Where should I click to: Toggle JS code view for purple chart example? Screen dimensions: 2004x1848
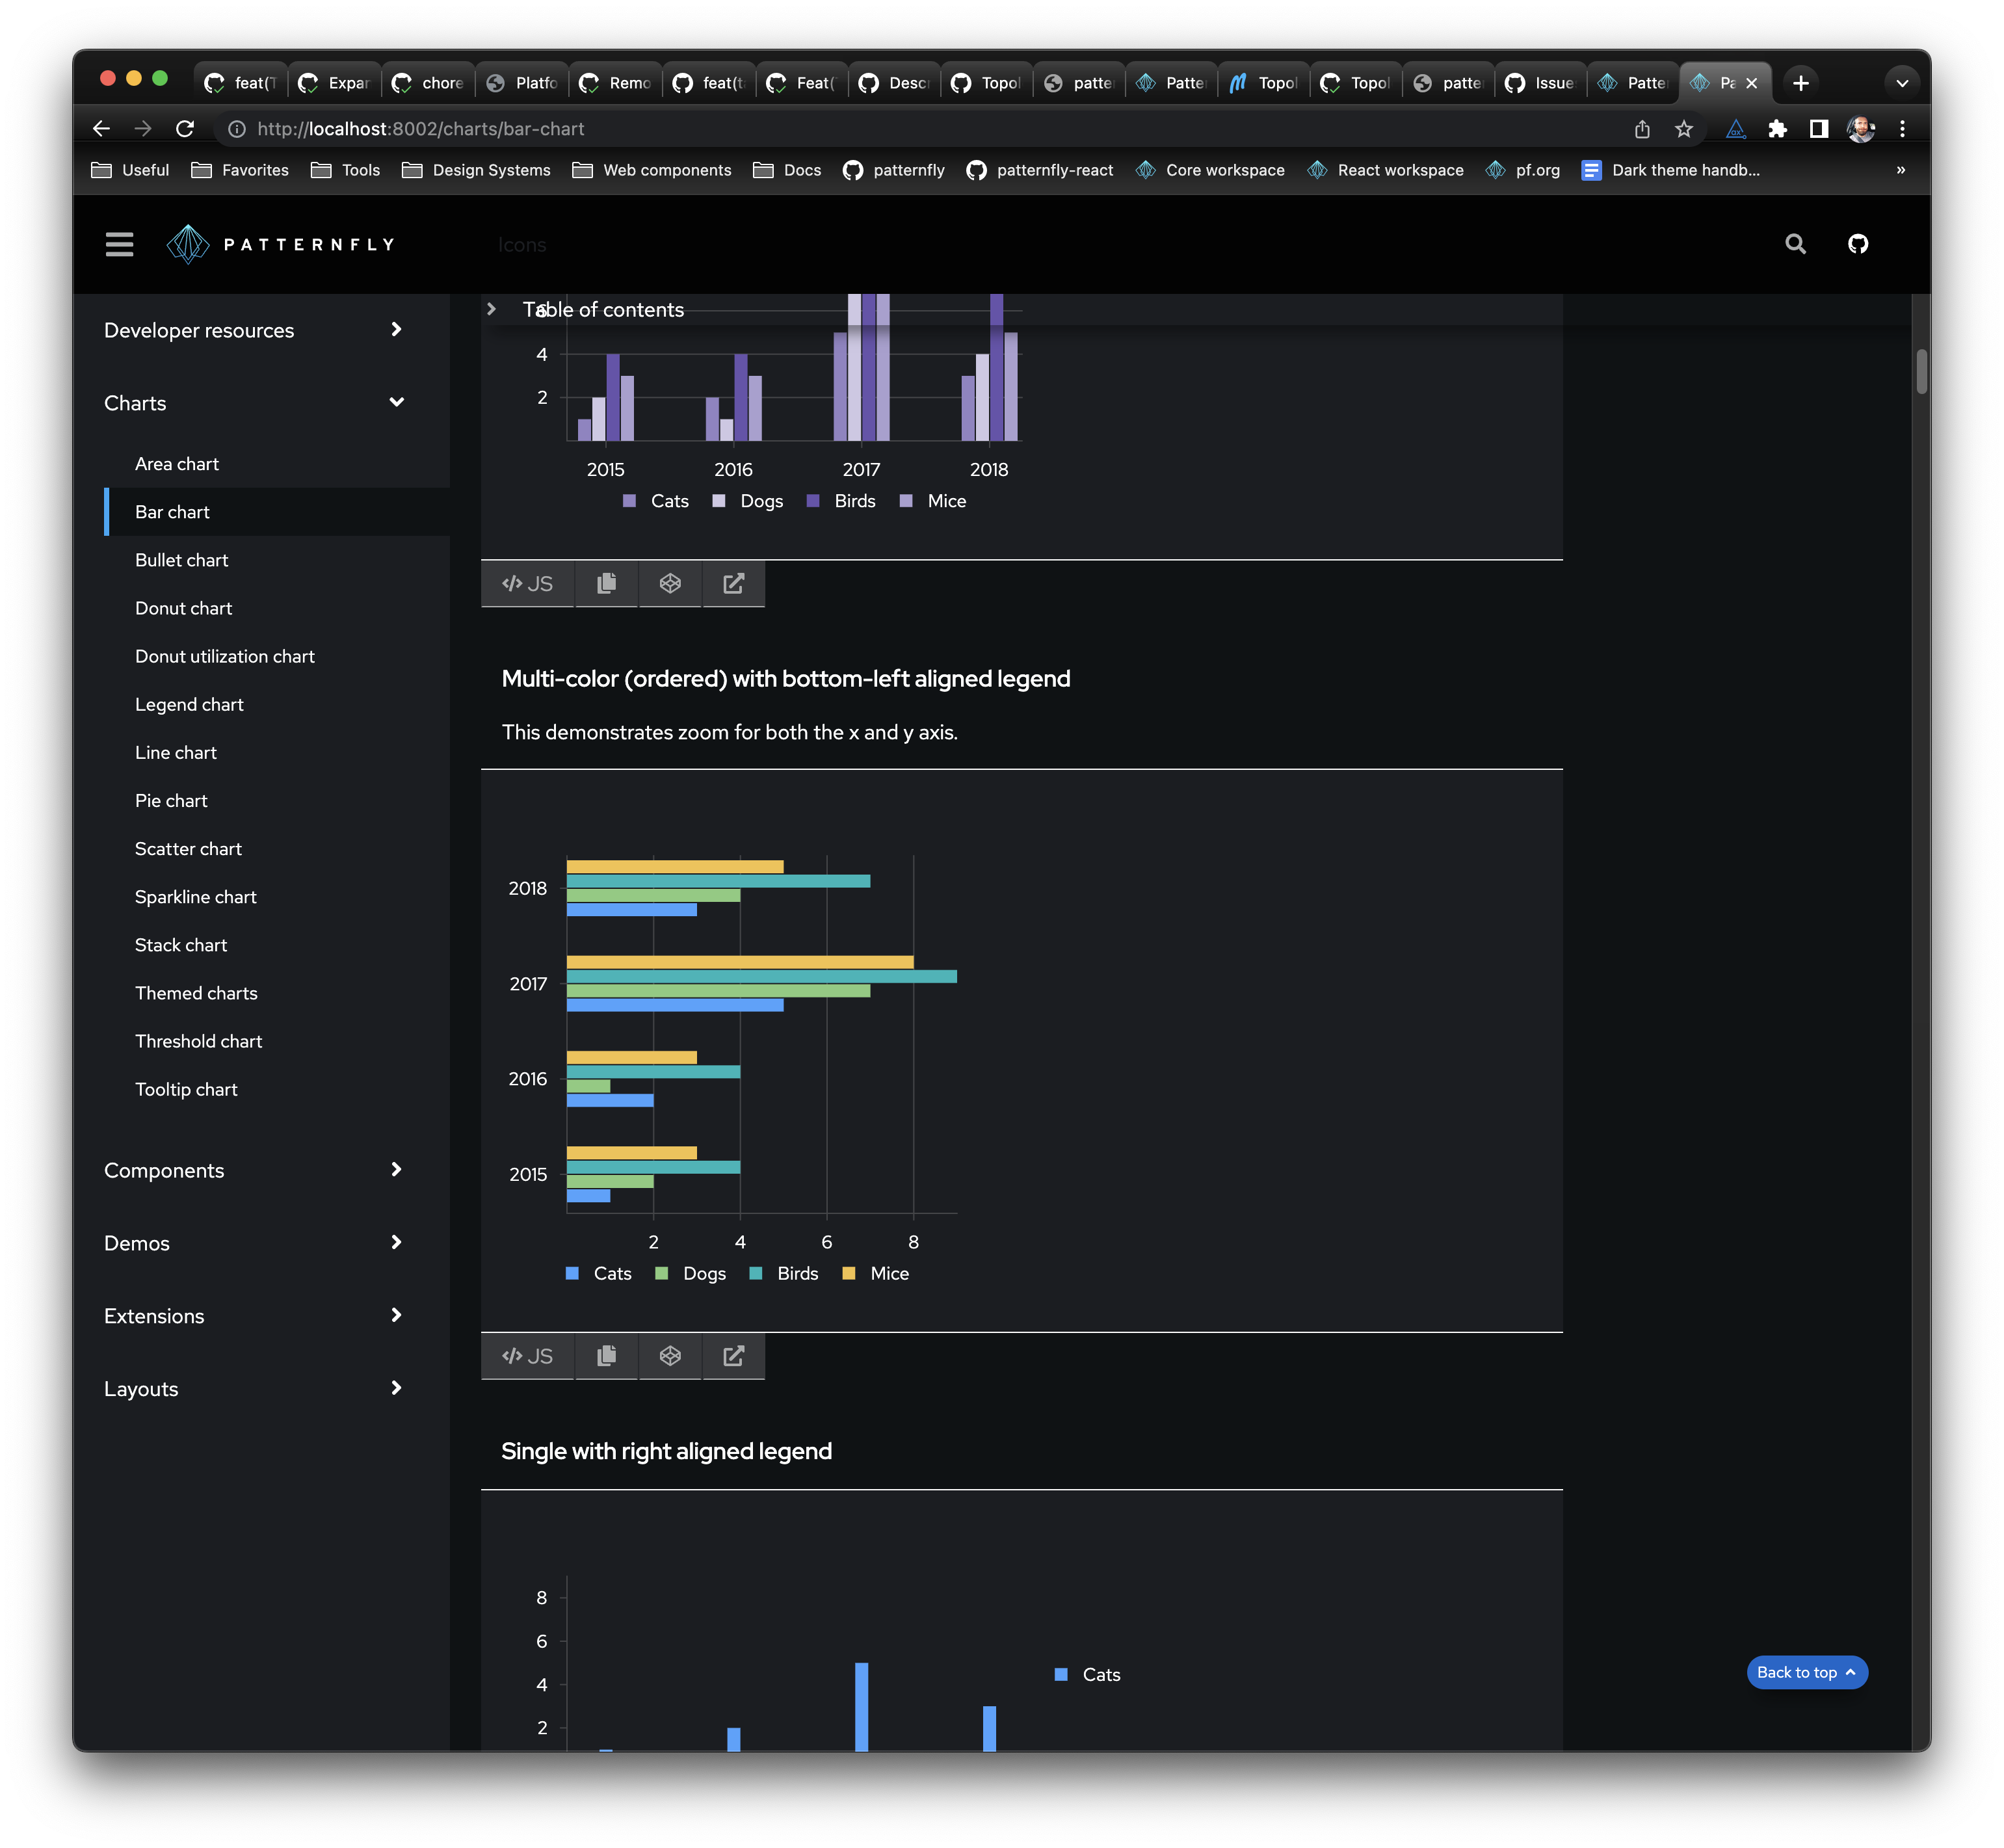pyautogui.click(x=528, y=584)
